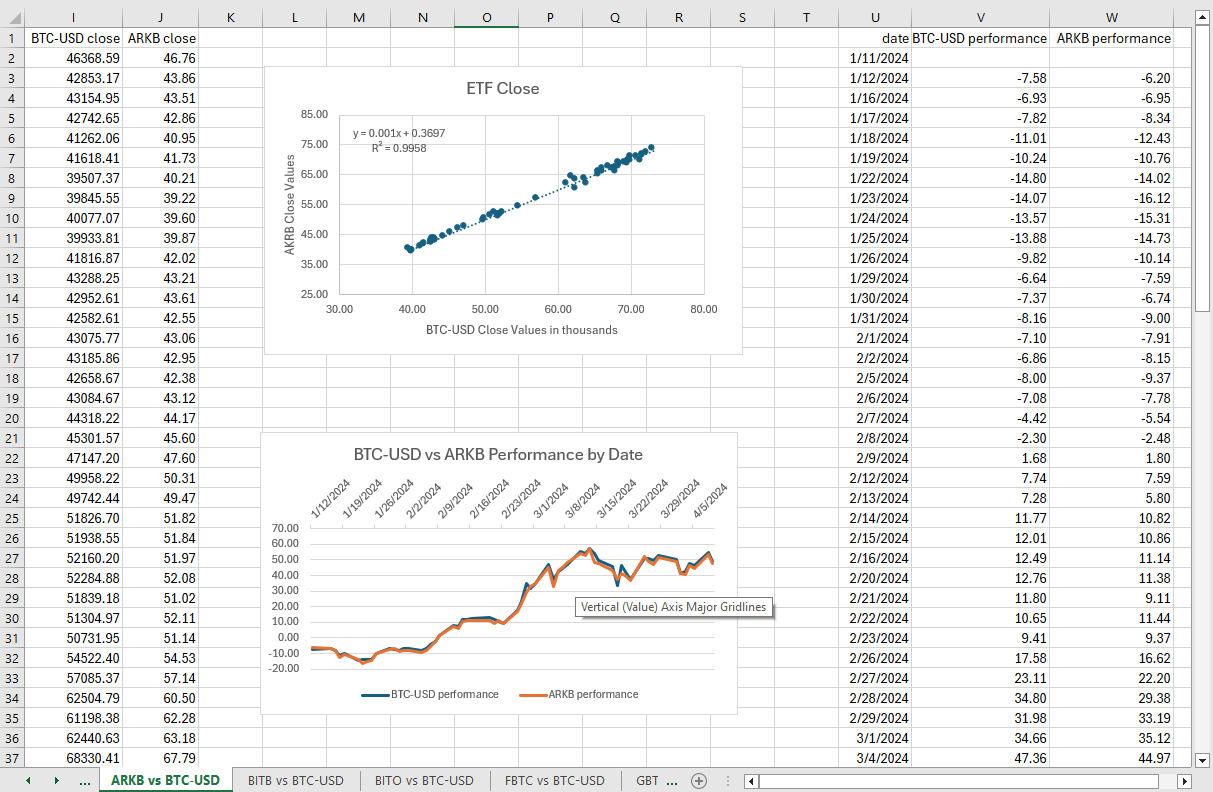Select column V header
Screen dimensions: 1213x792
[x=980, y=18]
